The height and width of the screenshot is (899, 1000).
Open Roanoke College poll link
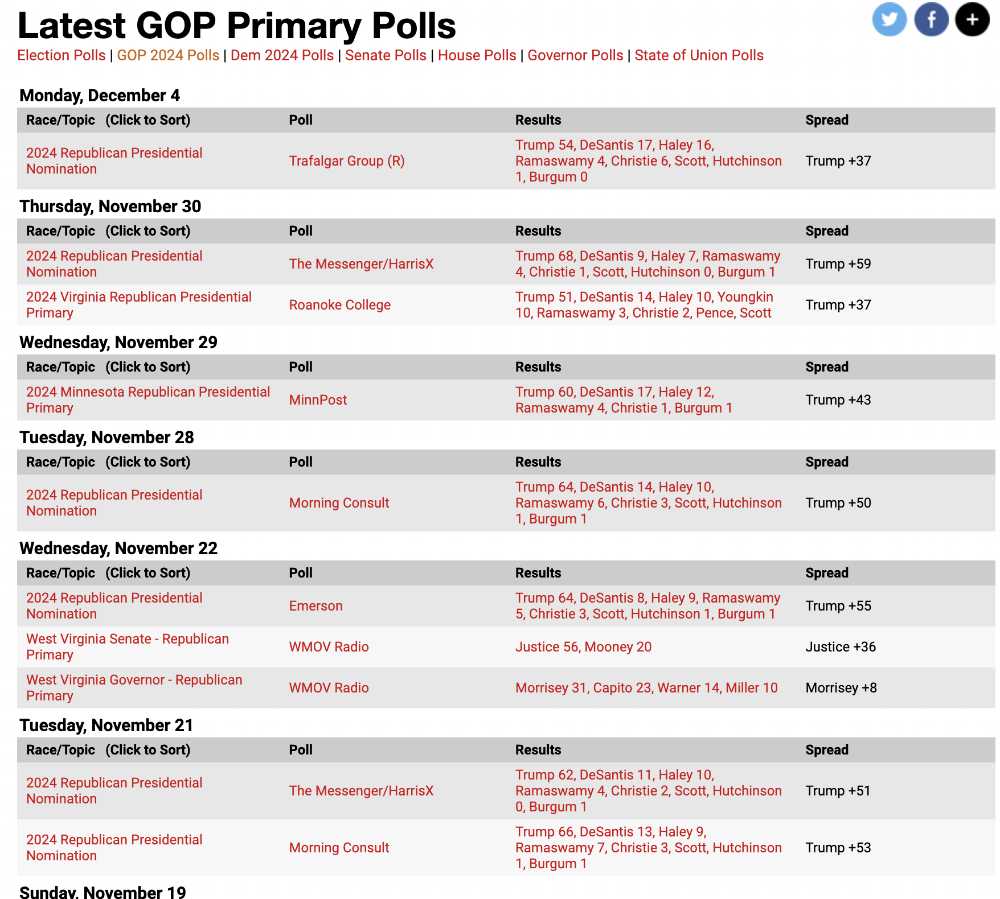coord(339,305)
